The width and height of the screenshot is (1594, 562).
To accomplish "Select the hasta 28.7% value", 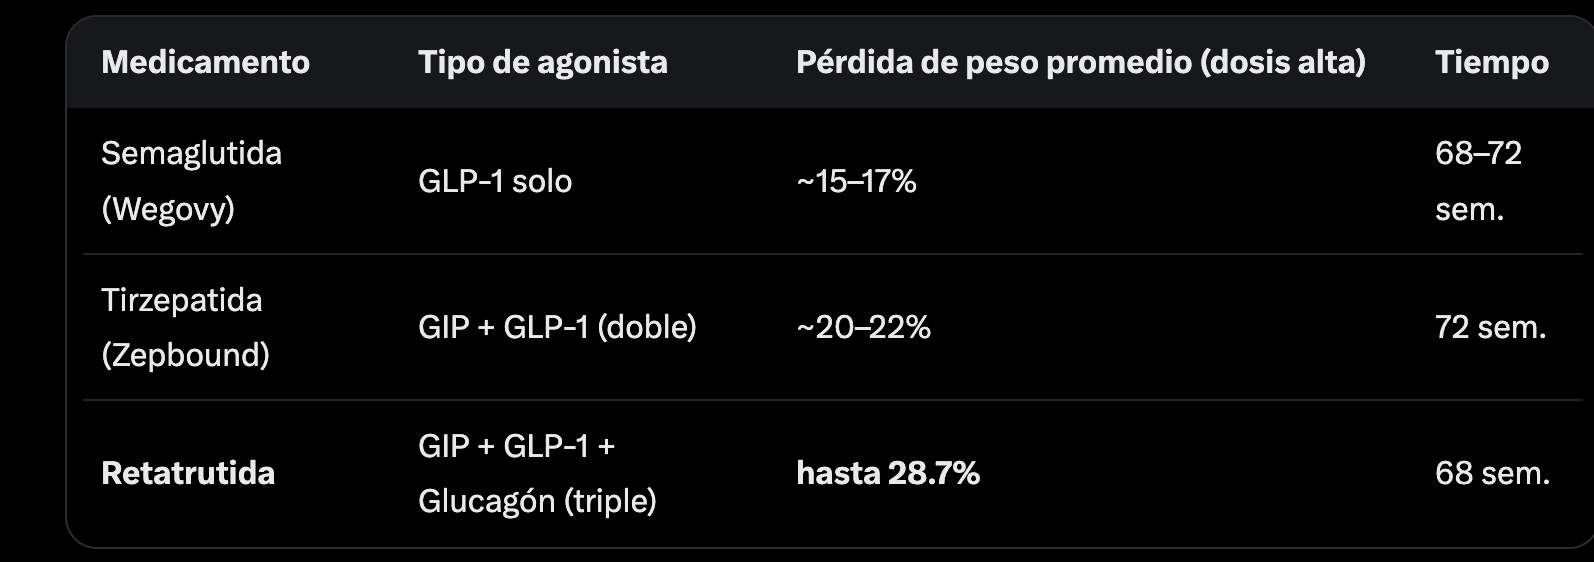I will (888, 473).
